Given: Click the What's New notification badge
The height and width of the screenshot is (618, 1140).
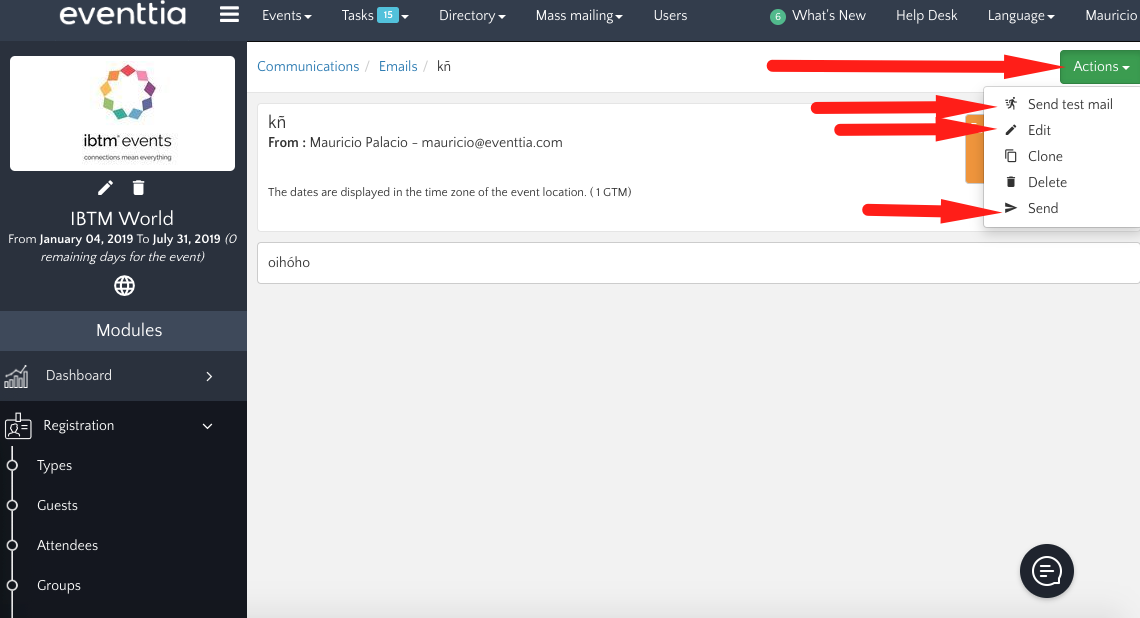Looking at the screenshot, I should coord(777,16).
